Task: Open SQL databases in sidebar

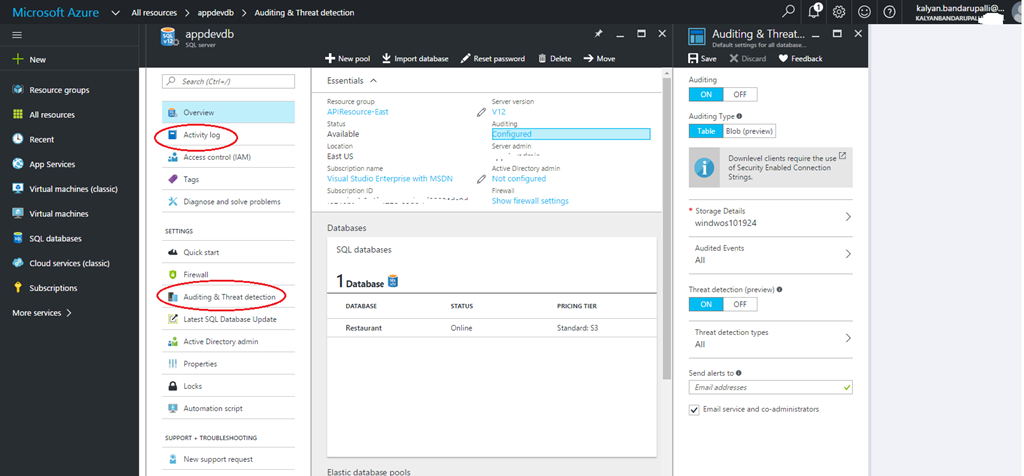Action: coord(47,239)
